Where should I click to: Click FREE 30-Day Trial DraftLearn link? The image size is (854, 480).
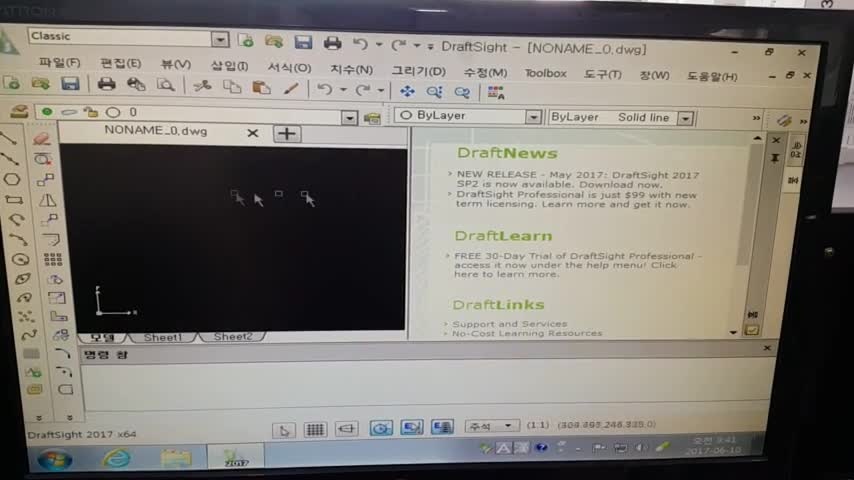pyautogui.click(x=577, y=265)
